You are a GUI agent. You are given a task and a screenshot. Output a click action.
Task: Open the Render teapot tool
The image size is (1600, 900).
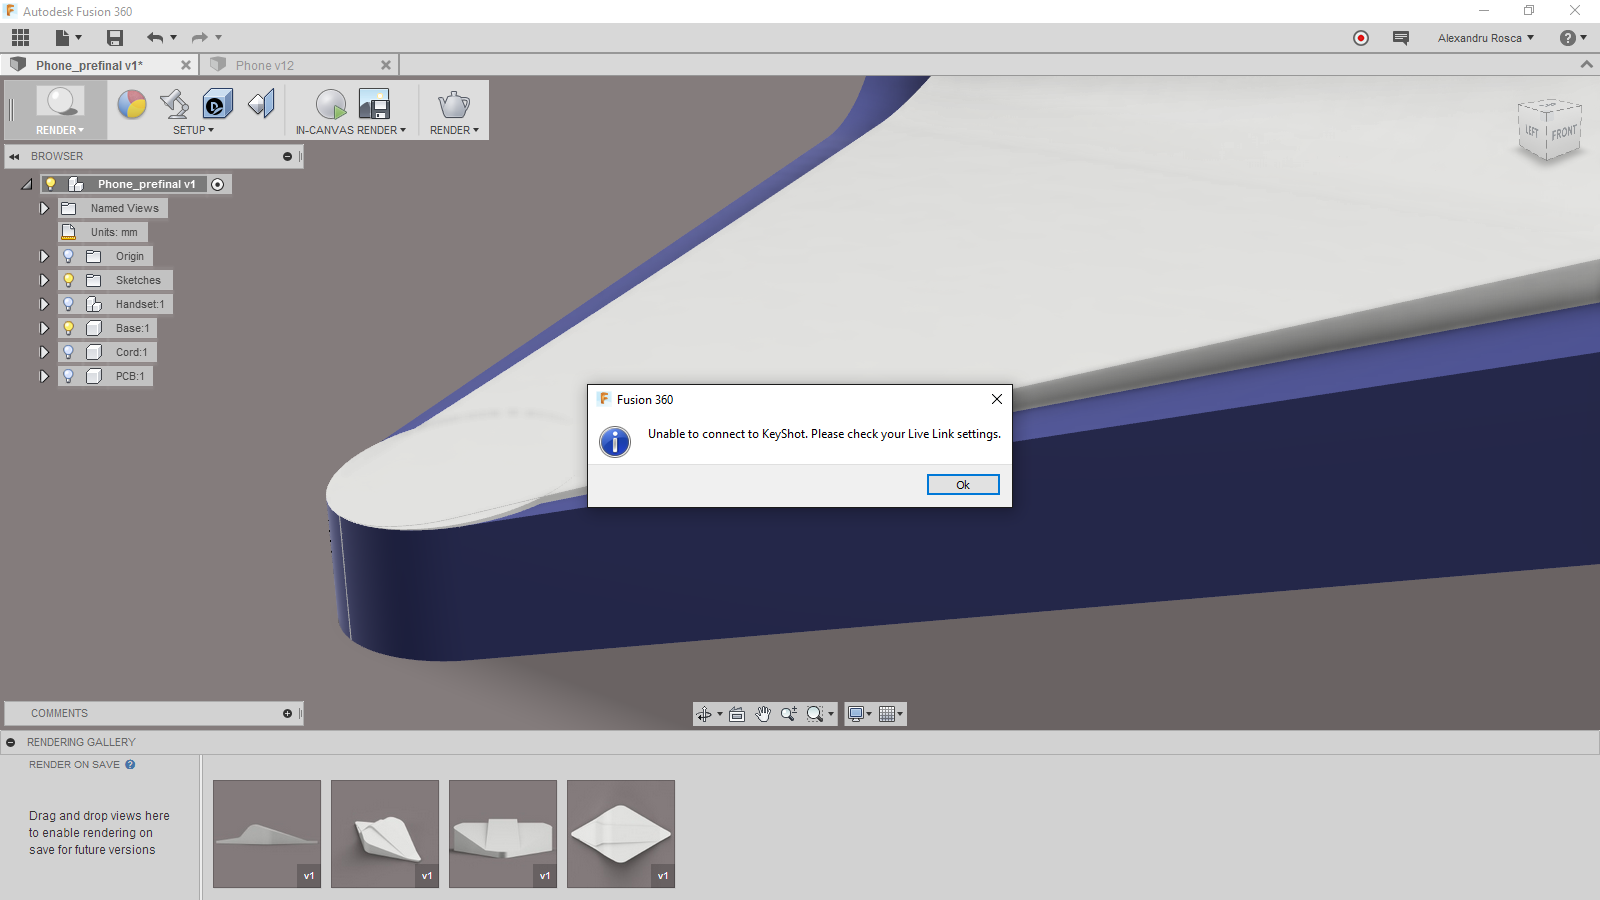[452, 103]
